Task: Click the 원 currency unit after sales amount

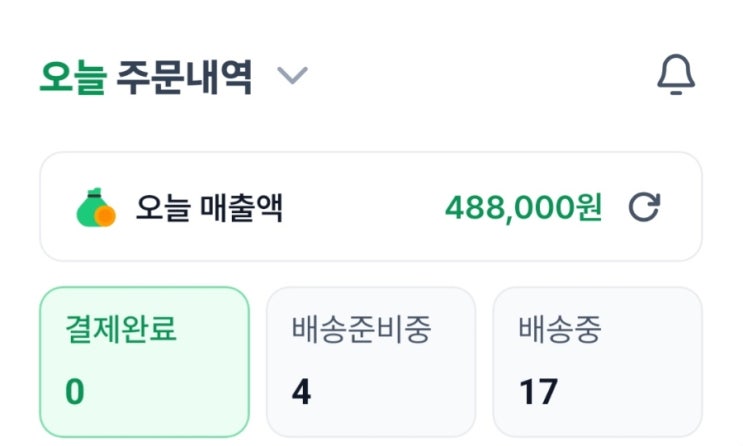Action: point(589,208)
